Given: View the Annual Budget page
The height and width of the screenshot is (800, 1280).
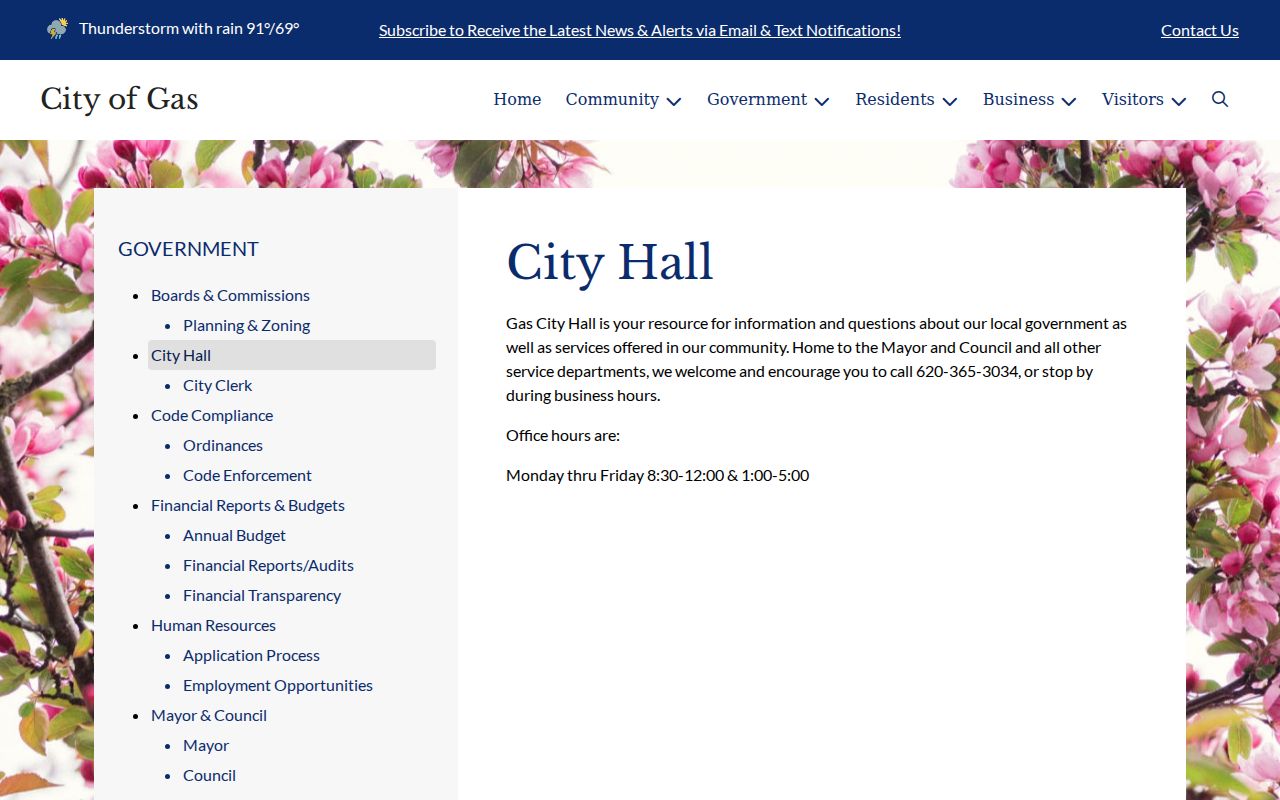Looking at the screenshot, I should 234,535.
